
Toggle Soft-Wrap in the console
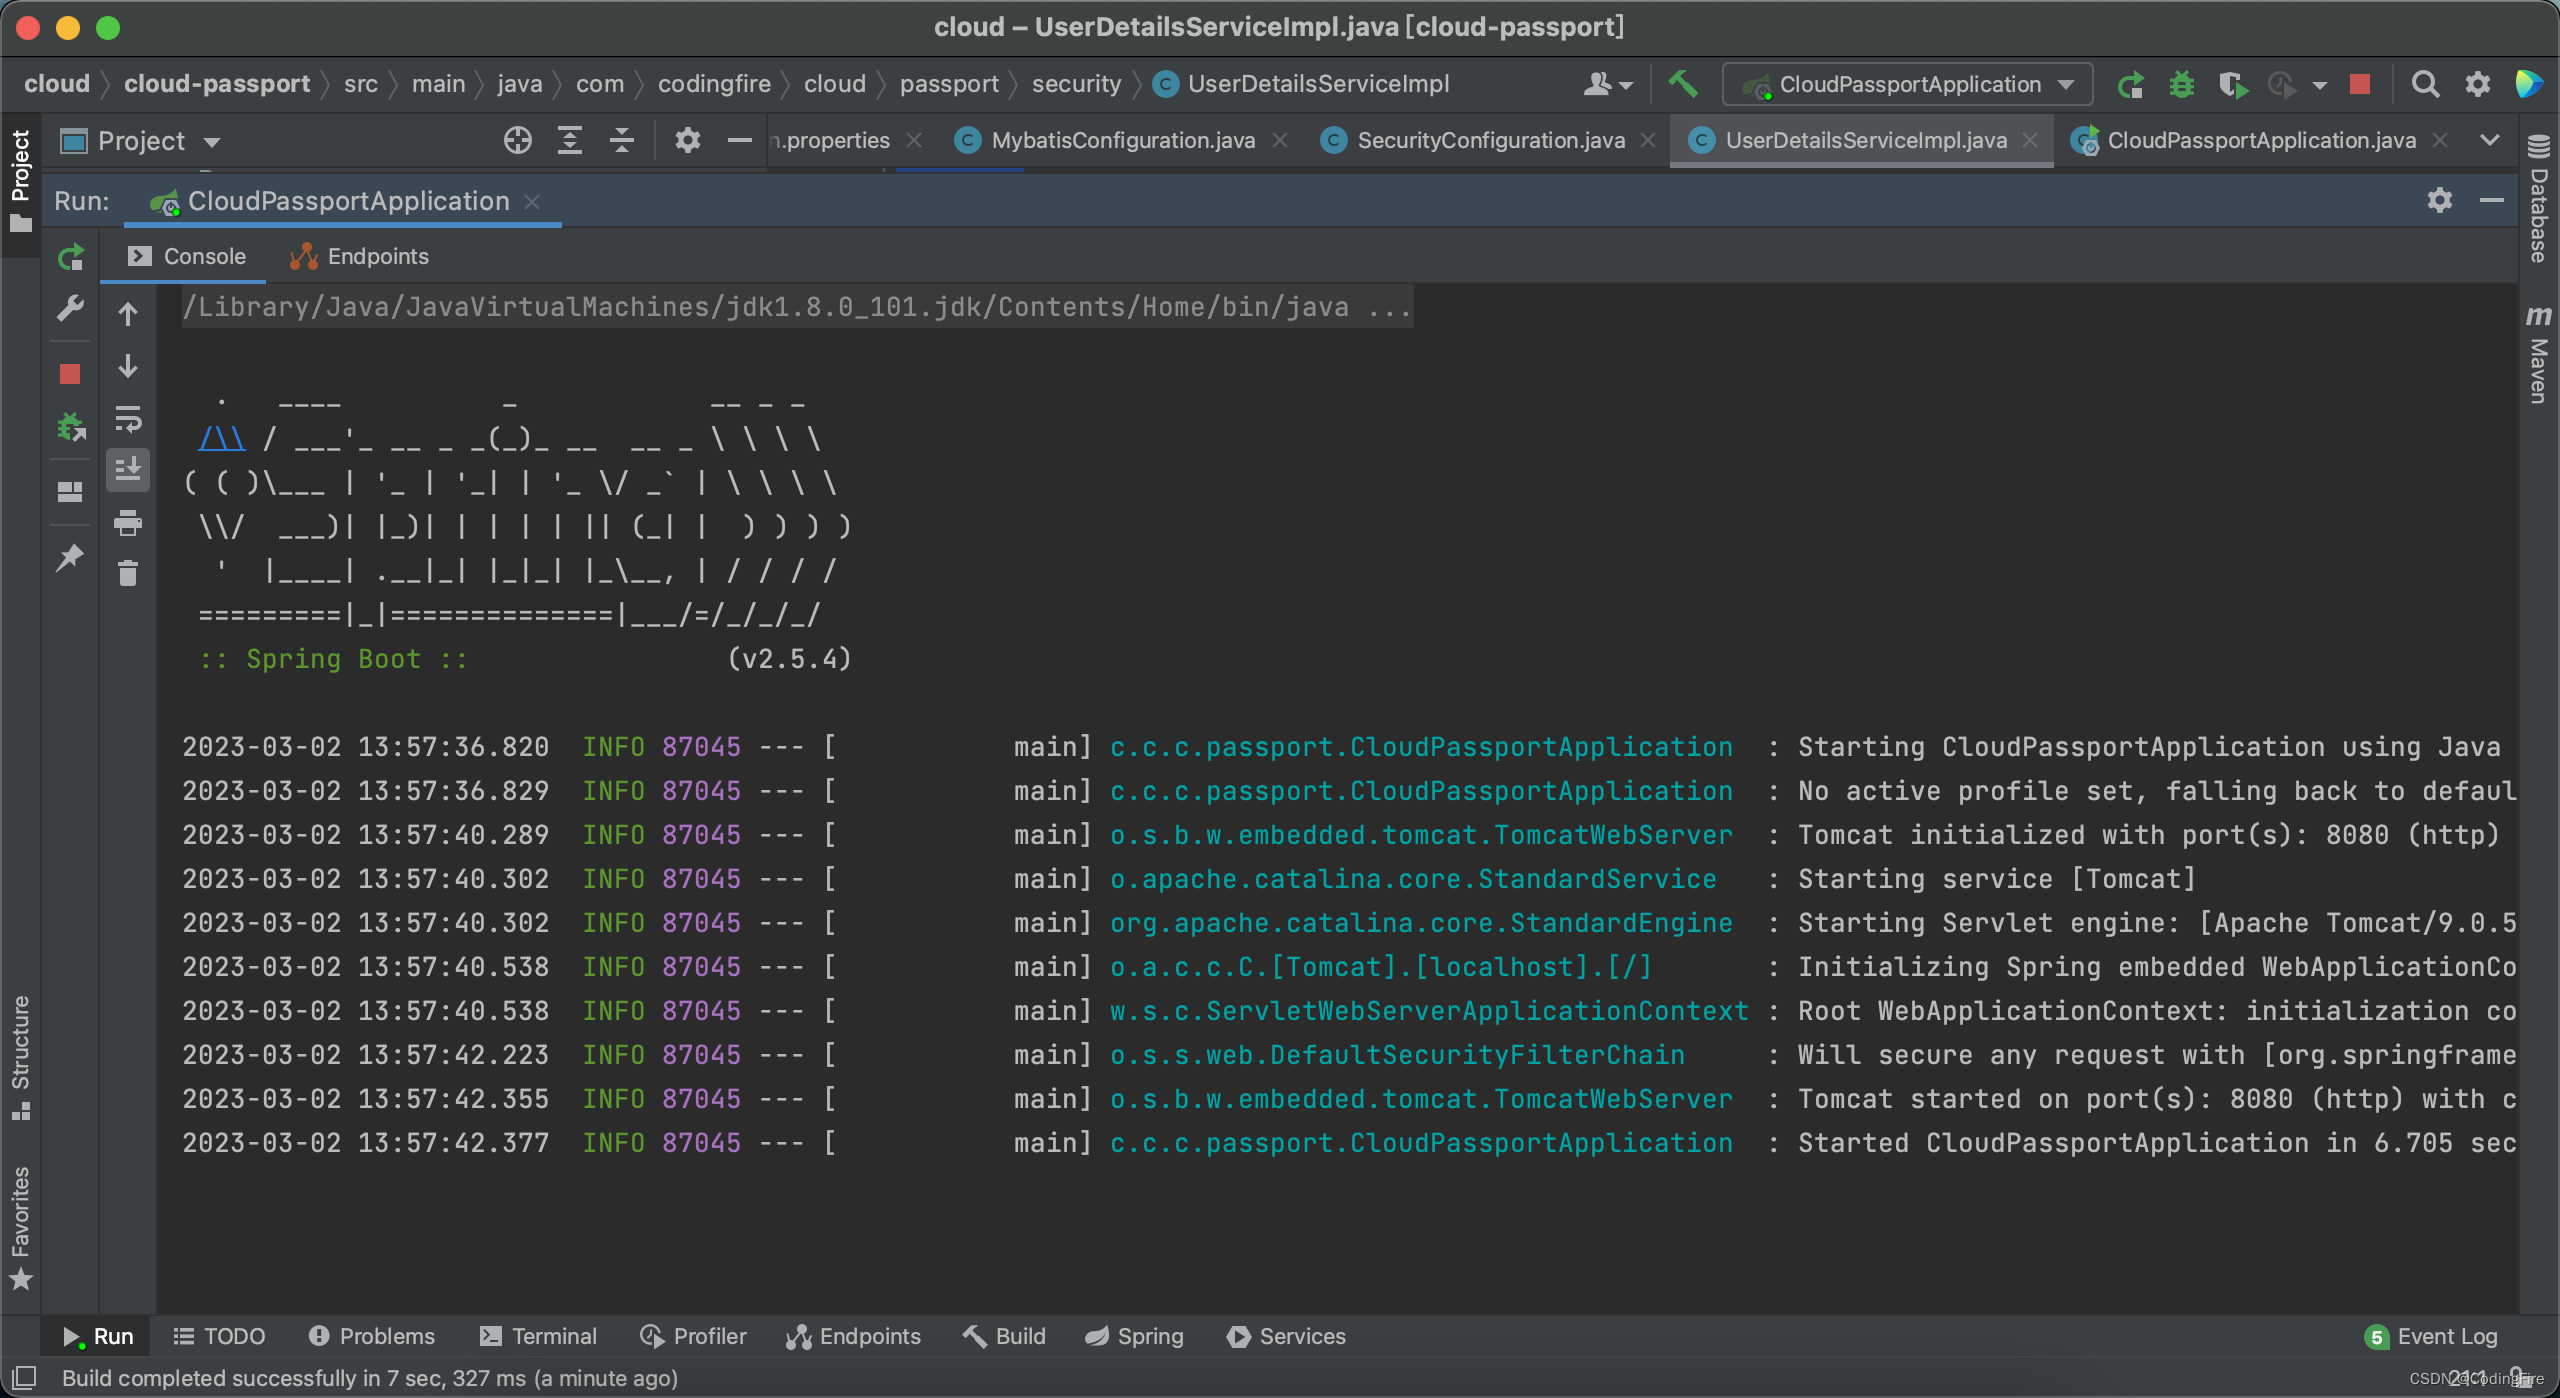(x=128, y=419)
